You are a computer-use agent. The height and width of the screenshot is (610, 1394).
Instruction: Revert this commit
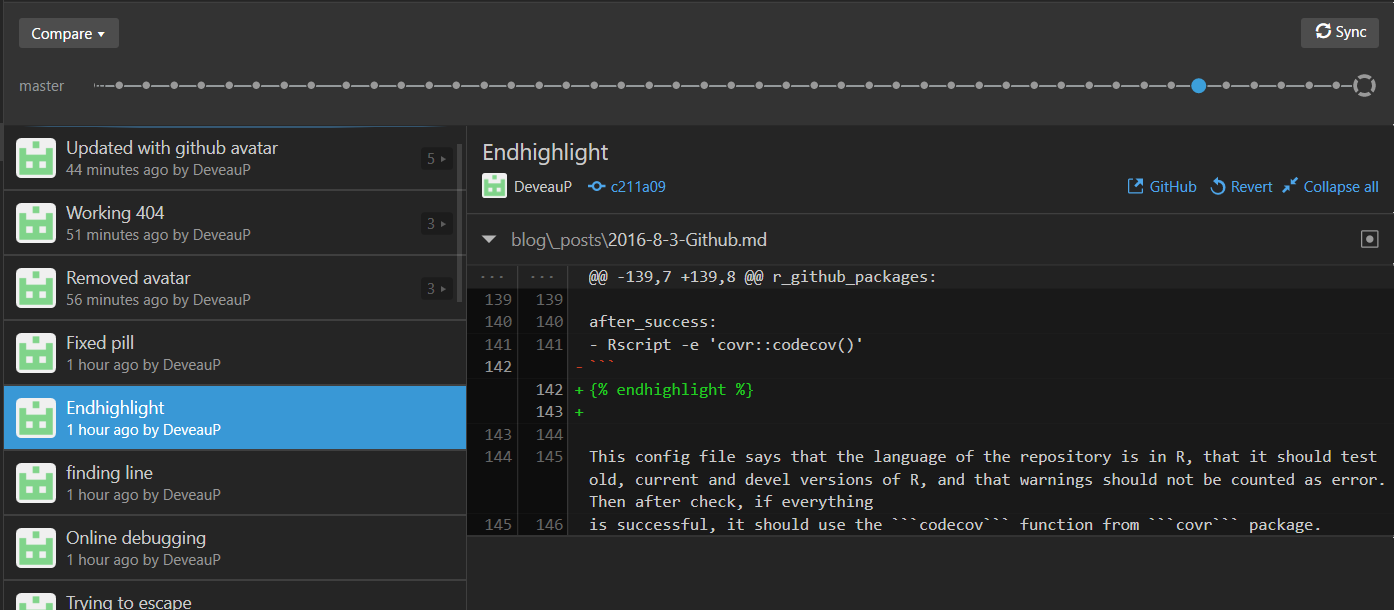[x=1241, y=186]
